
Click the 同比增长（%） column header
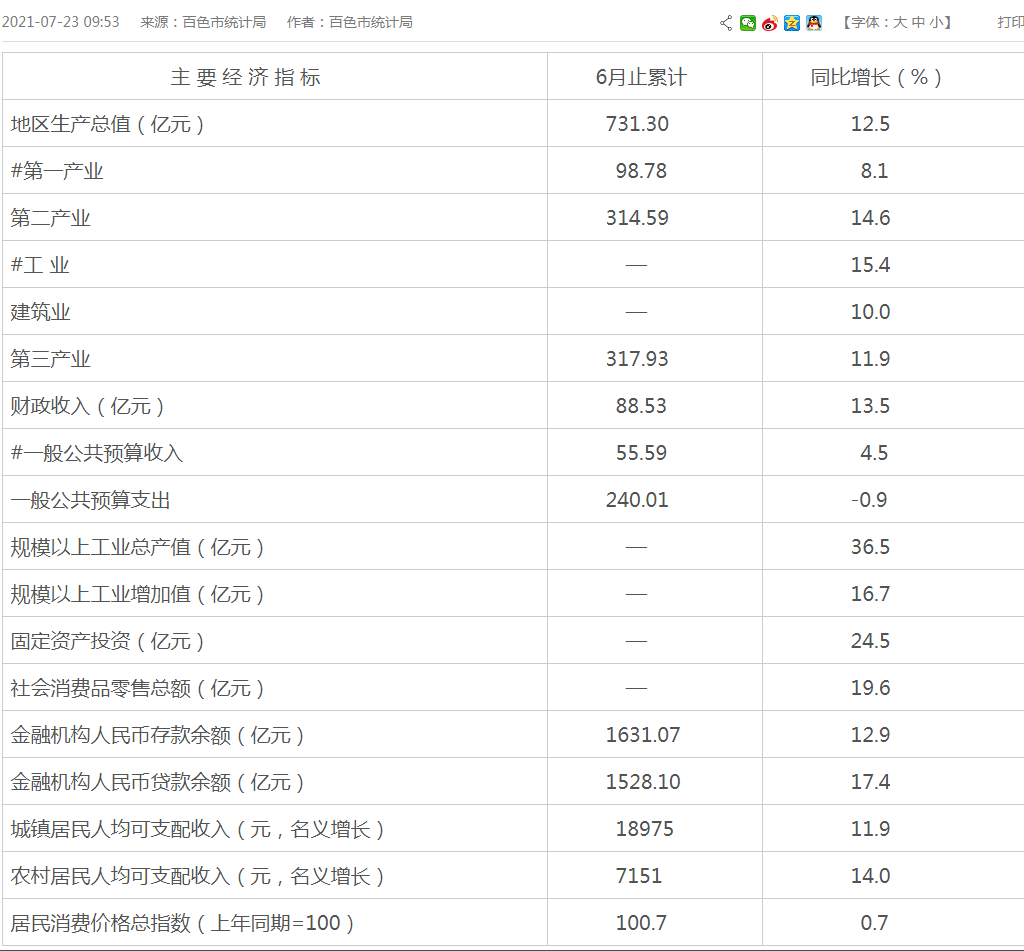coord(876,77)
